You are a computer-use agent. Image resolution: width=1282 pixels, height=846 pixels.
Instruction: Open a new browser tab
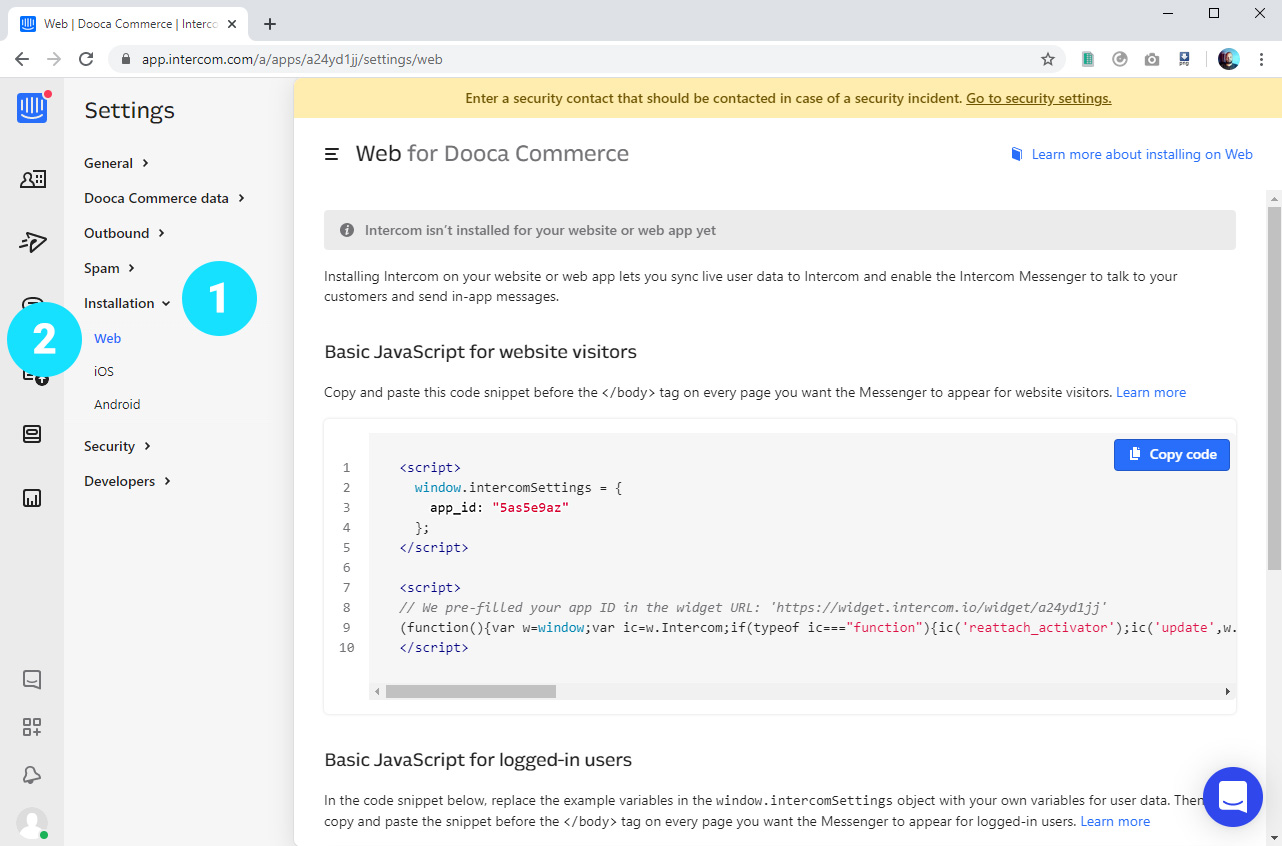pos(270,24)
